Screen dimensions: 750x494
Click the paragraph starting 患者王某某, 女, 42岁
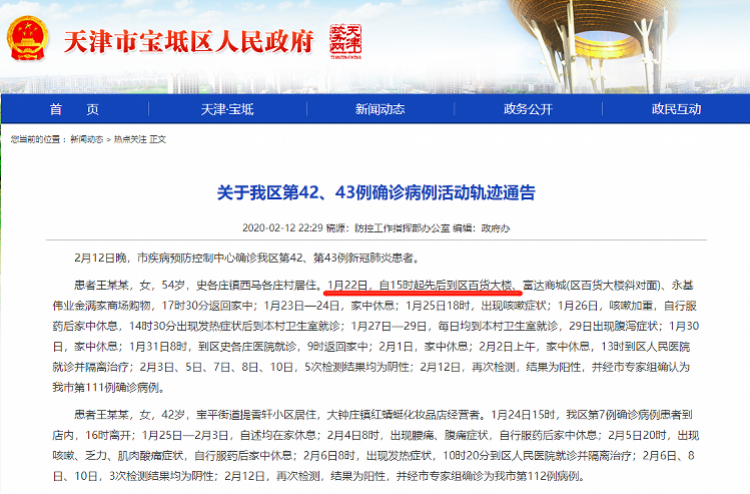[376, 443]
